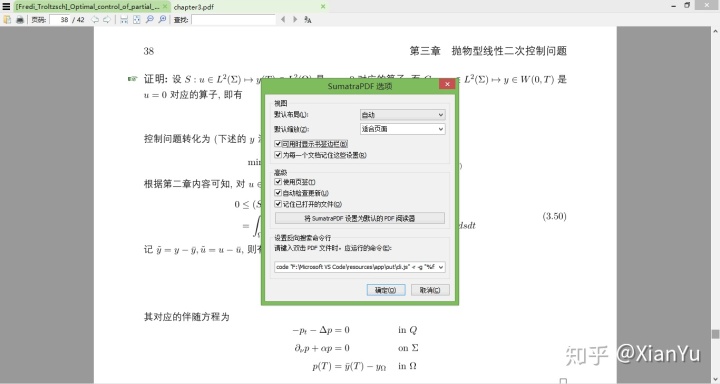This screenshot has width=720, height=384.
Task: Go to previous page arrow icon
Action: (95, 20)
